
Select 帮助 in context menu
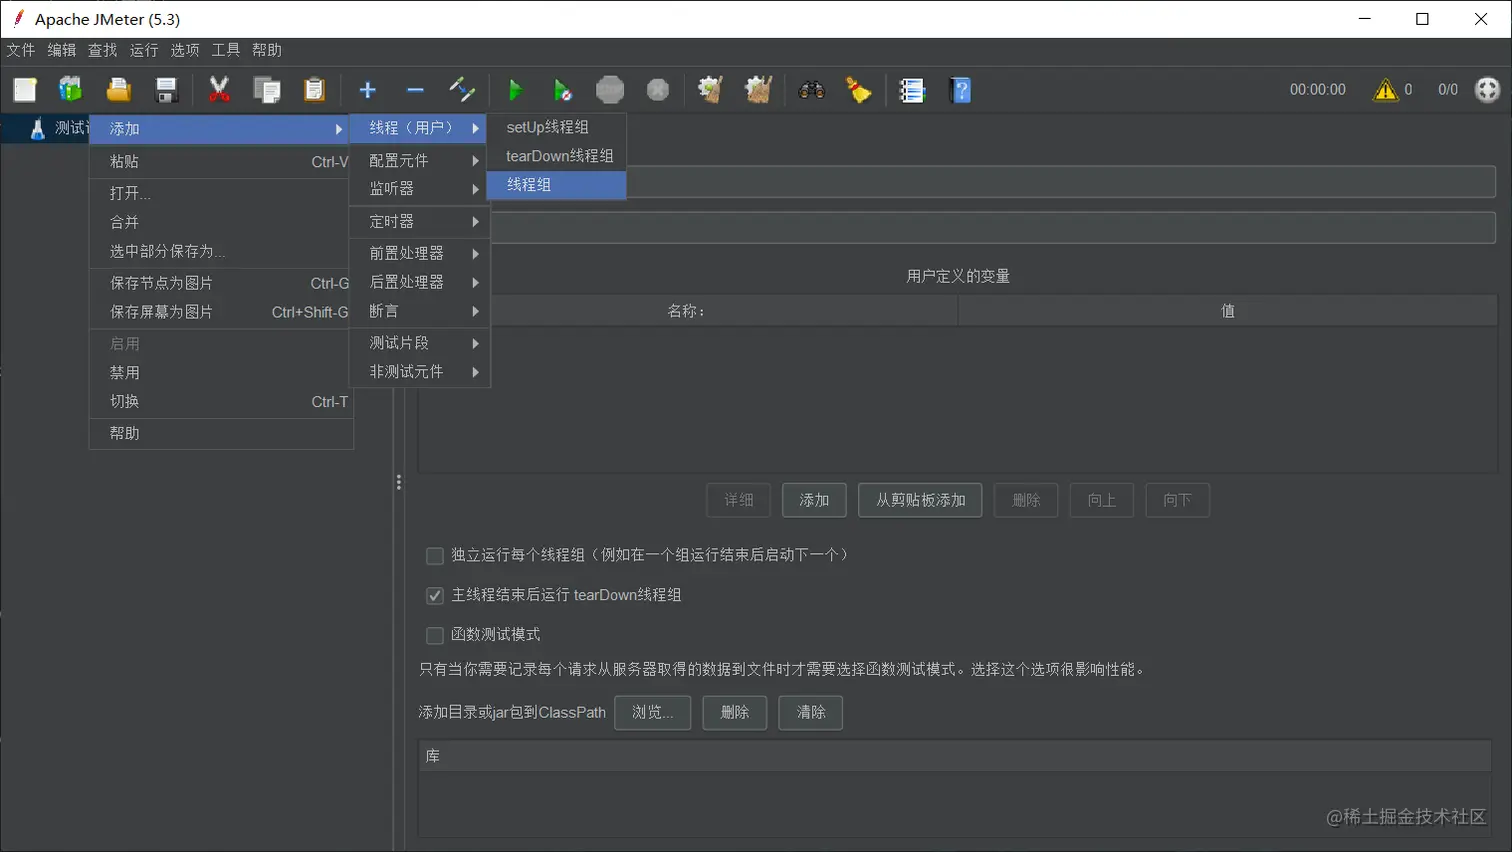coord(221,433)
